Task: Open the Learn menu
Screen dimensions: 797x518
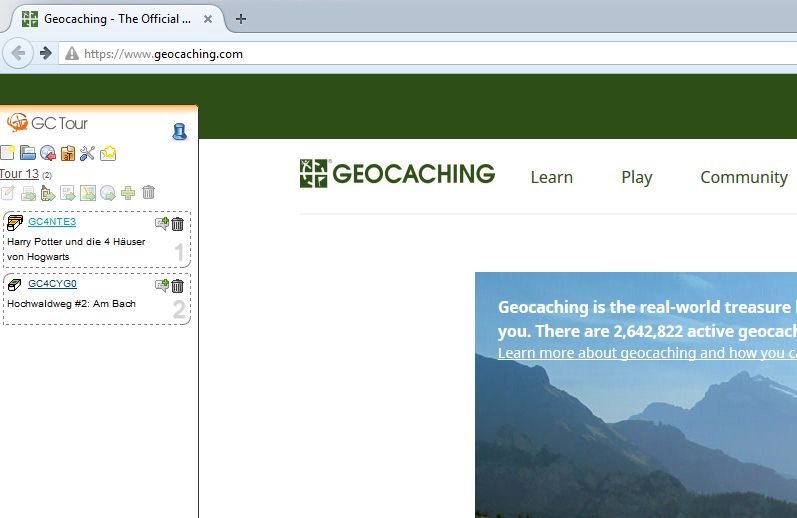Action: click(x=551, y=177)
